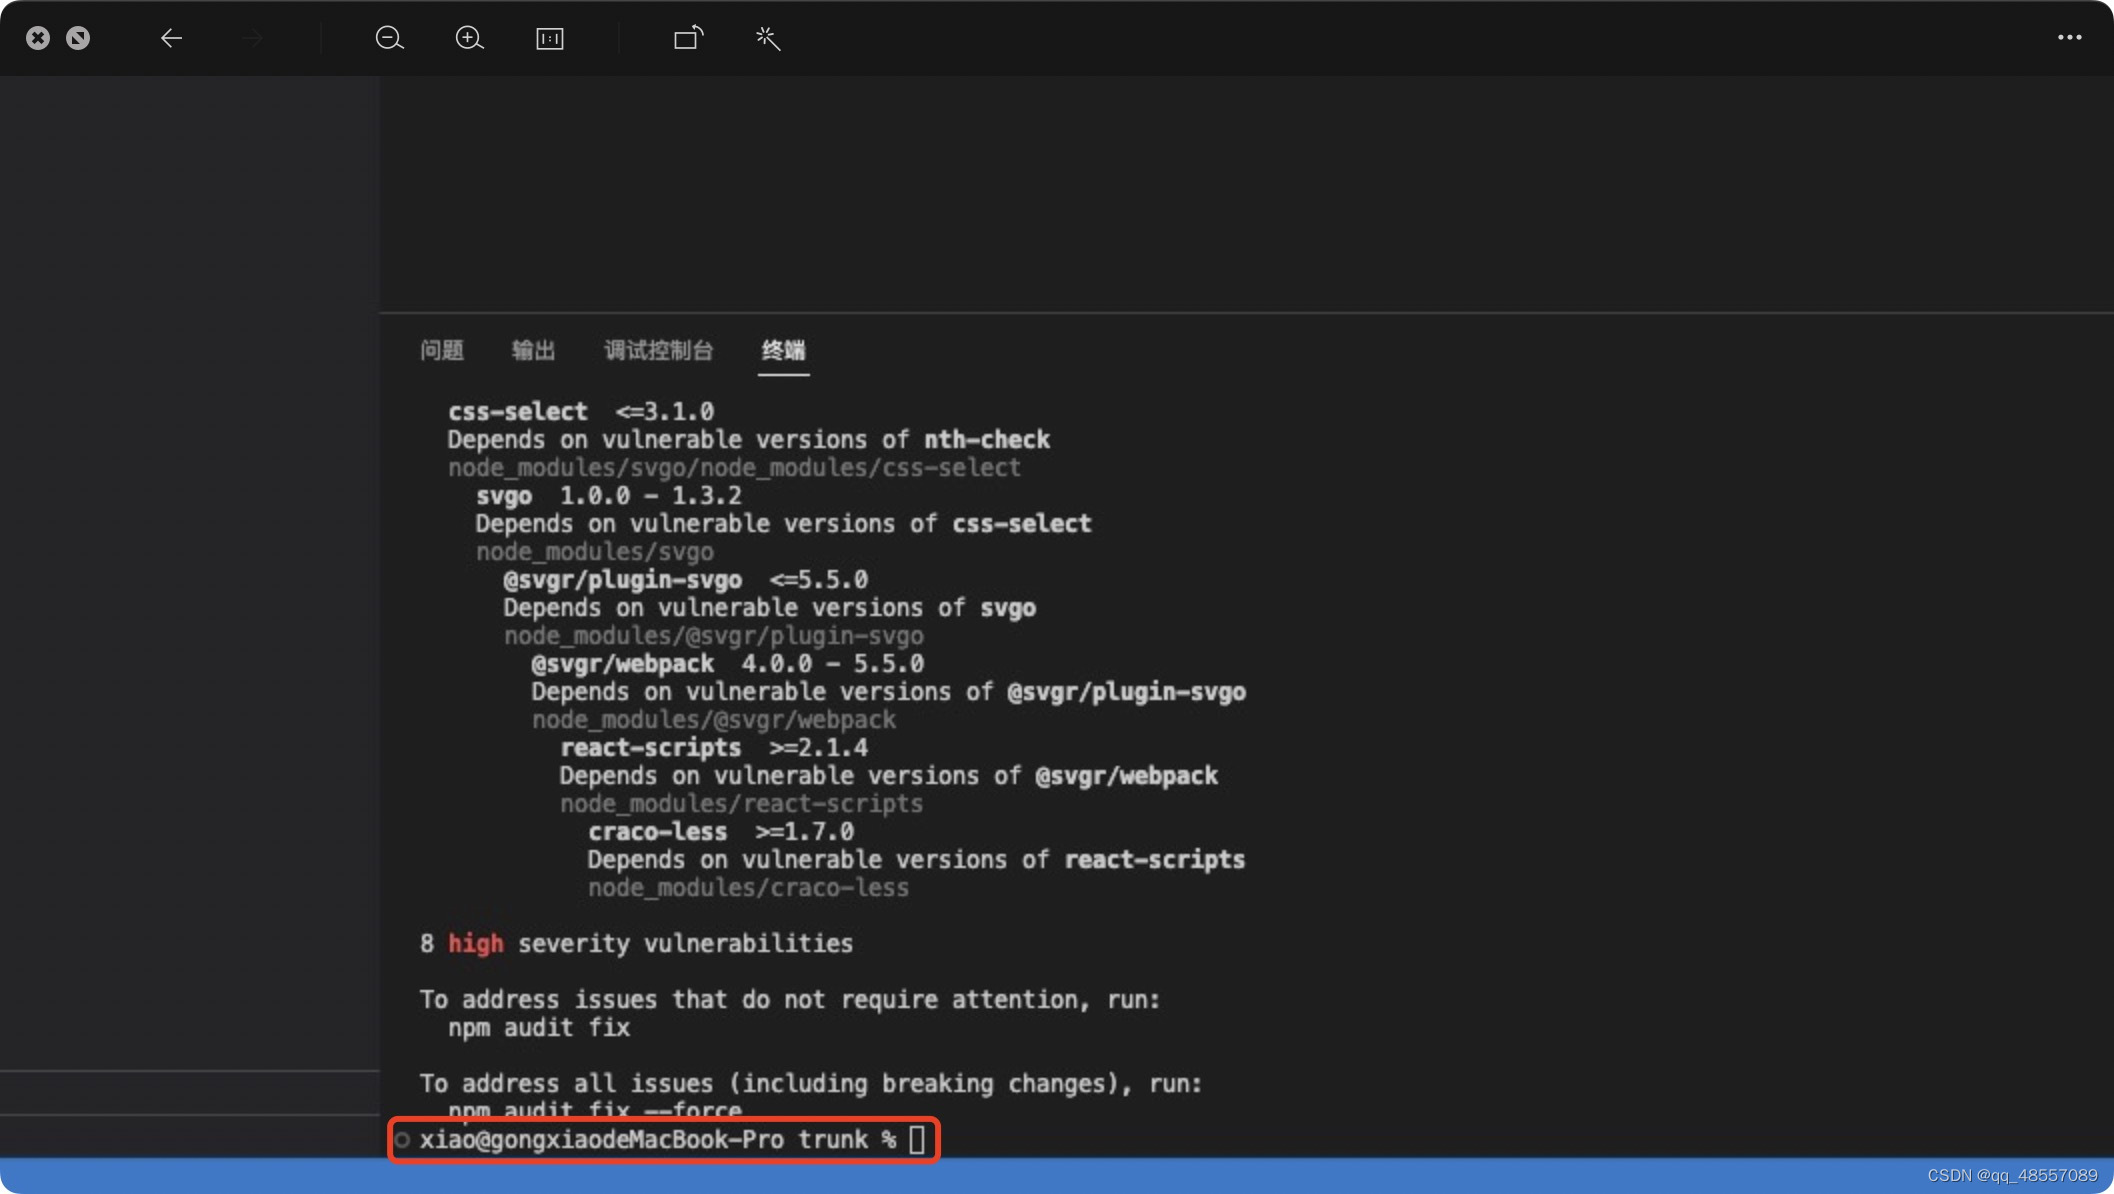Switch to the 问题 tab
This screenshot has height=1194, width=2114.
point(441,350)
